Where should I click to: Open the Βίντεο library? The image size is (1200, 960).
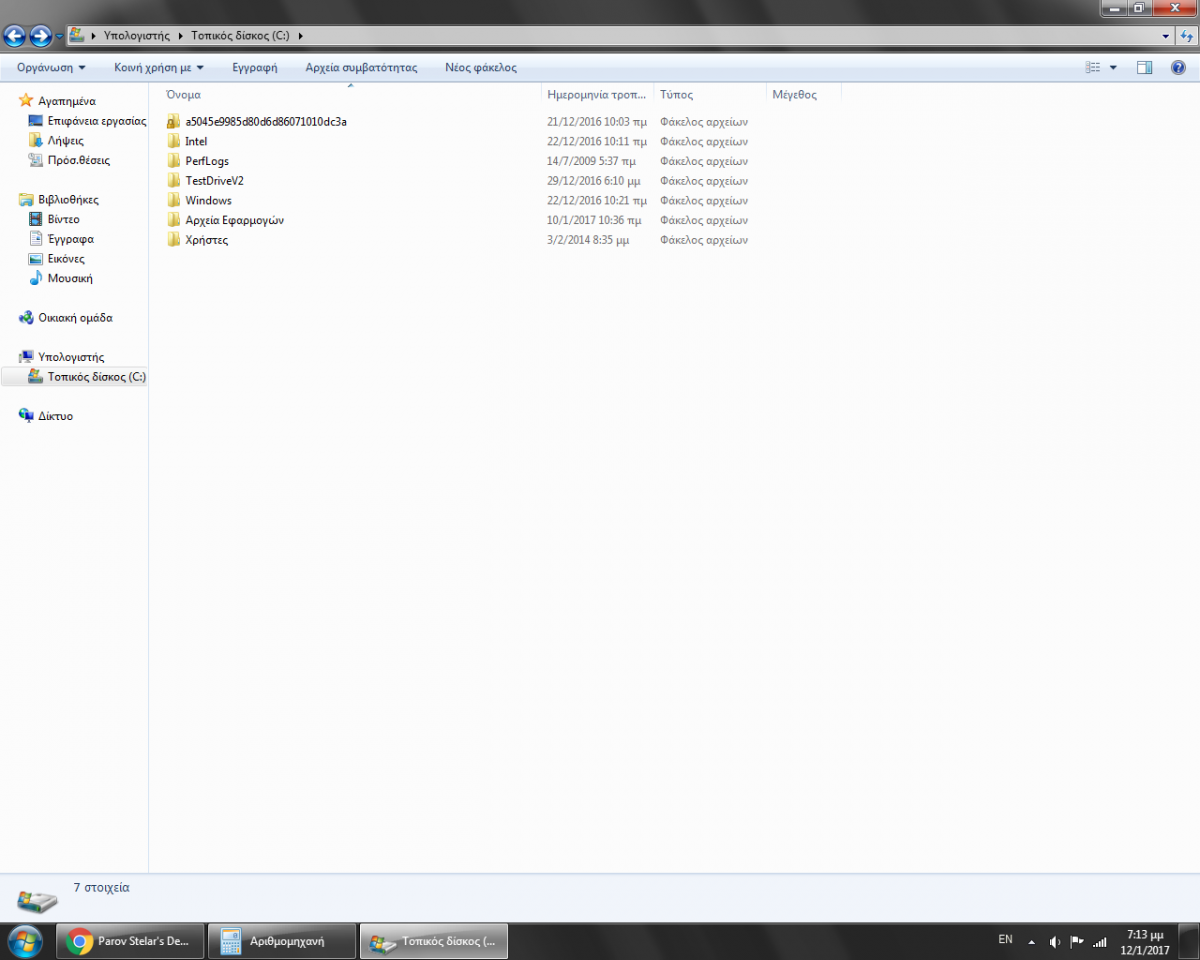click(x=63, y=219)
